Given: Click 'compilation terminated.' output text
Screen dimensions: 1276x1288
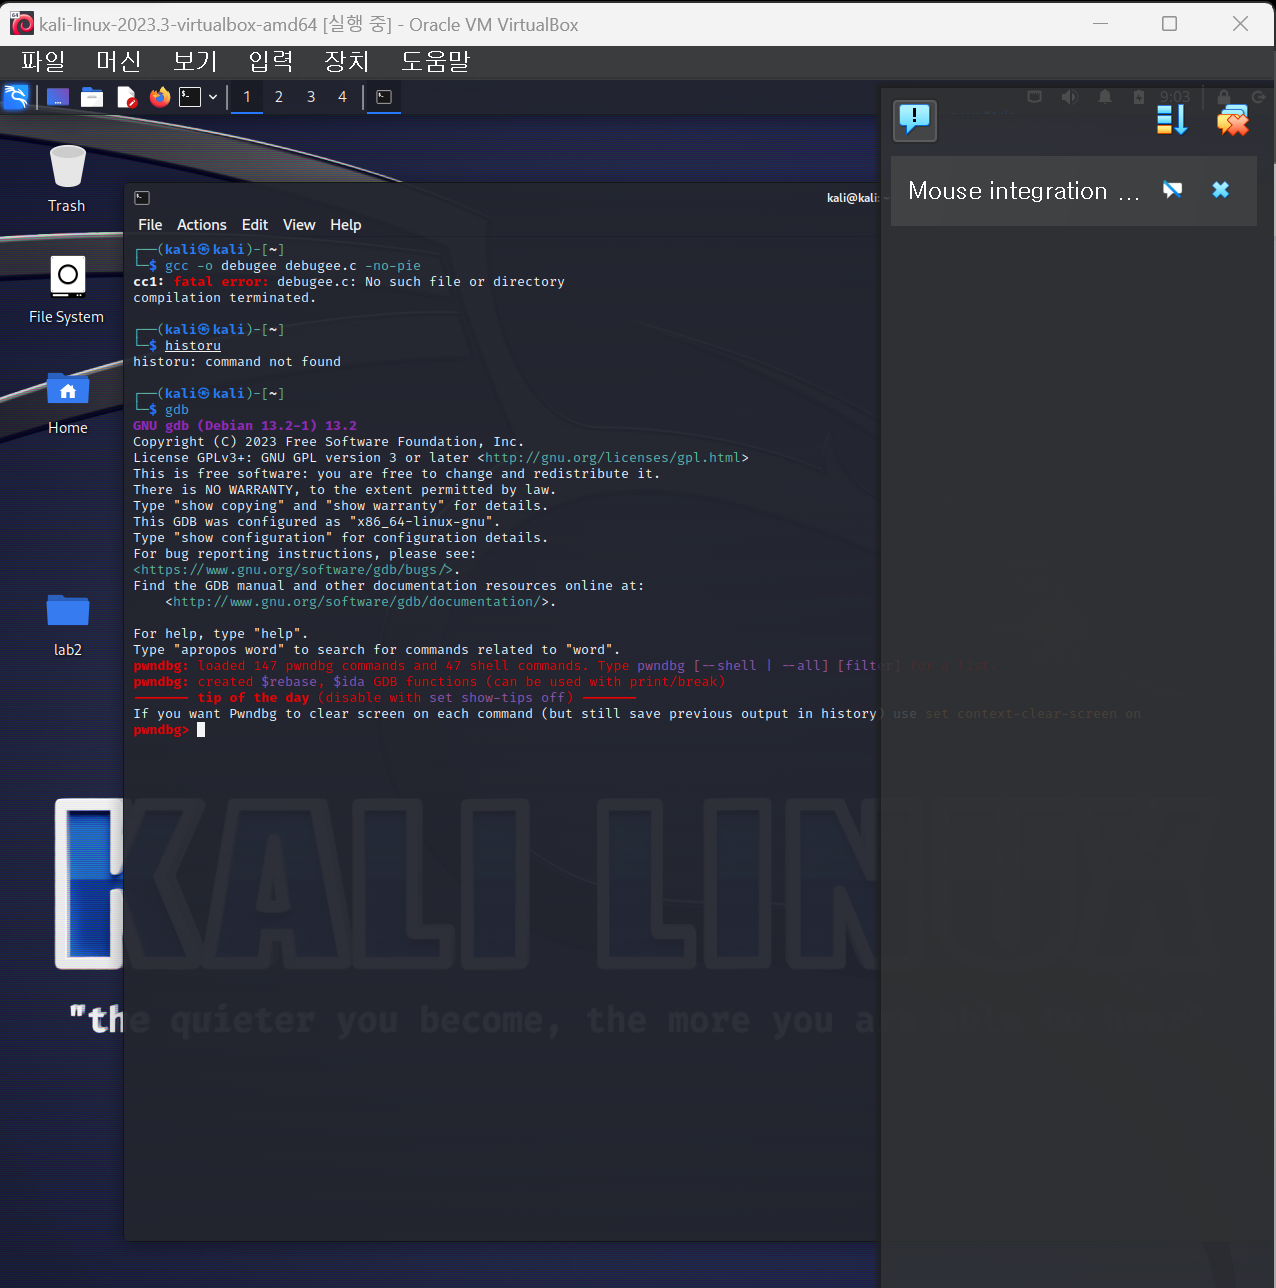Looking at the screenshot, I should (225, 298).
